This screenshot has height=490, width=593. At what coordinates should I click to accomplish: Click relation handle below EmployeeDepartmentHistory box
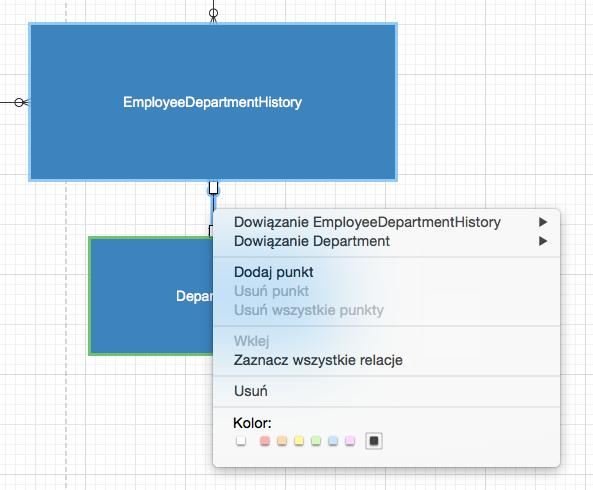tap(213, 188)
